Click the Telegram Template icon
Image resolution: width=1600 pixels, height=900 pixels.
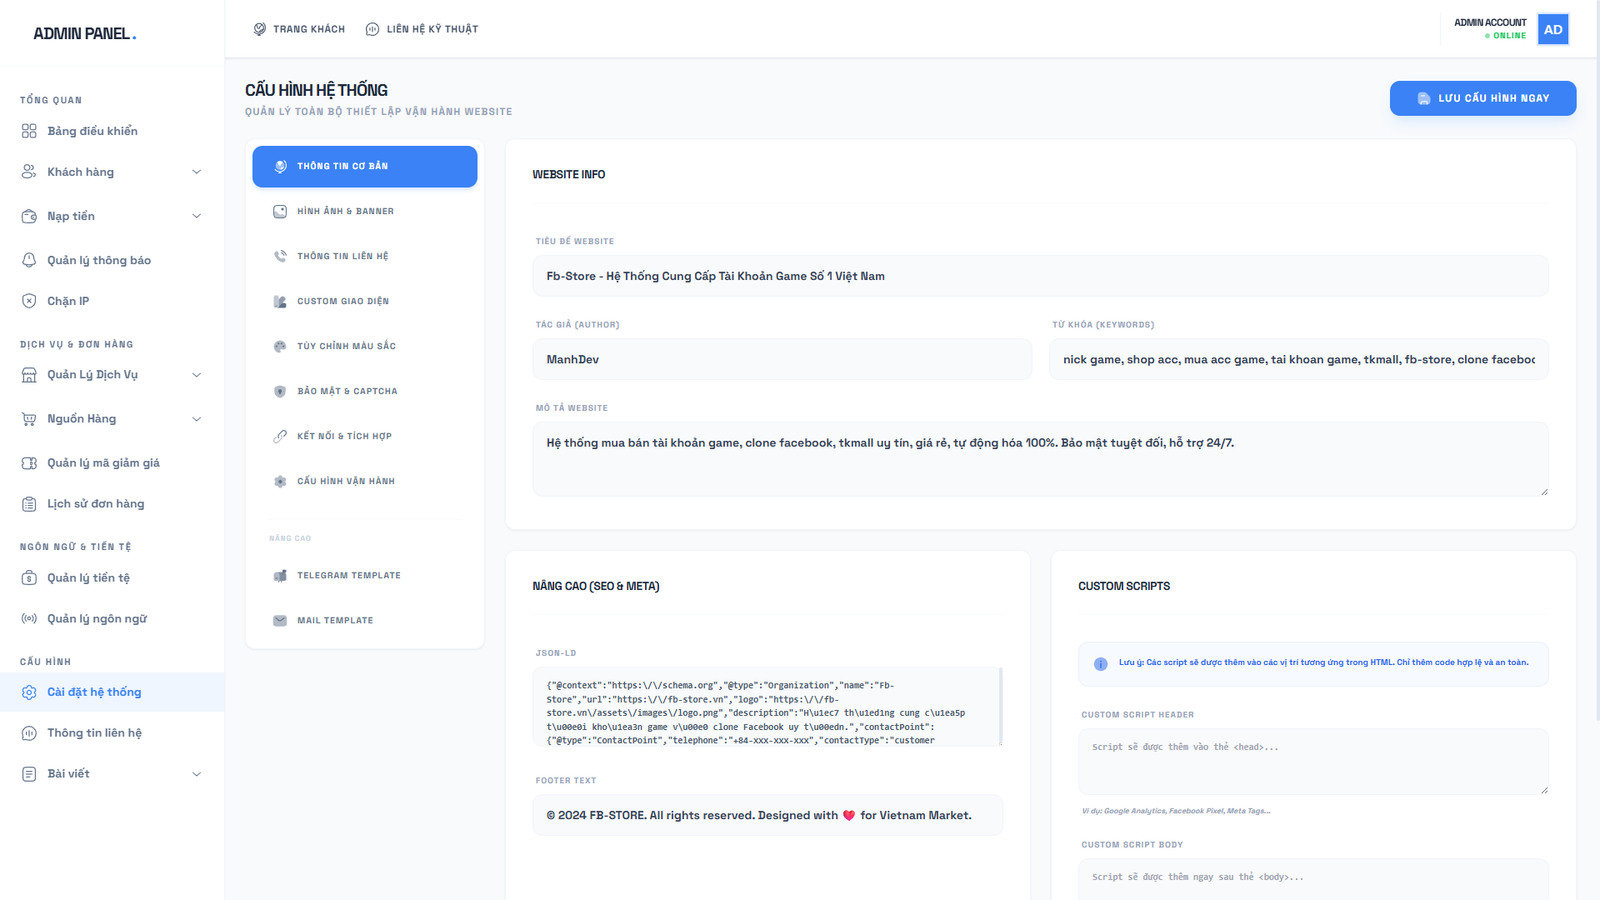[x=280, y=576]
